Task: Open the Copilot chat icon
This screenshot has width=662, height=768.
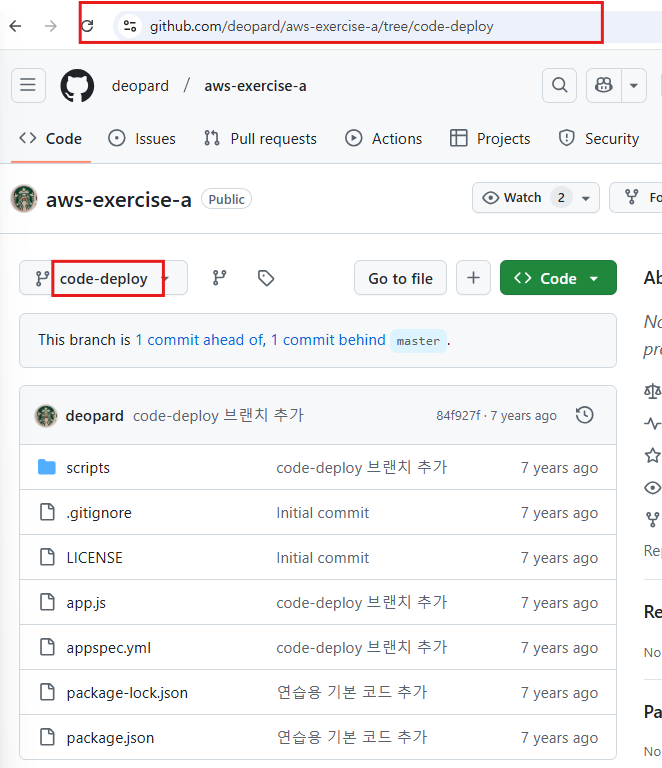Action: (x=604, y=86)
